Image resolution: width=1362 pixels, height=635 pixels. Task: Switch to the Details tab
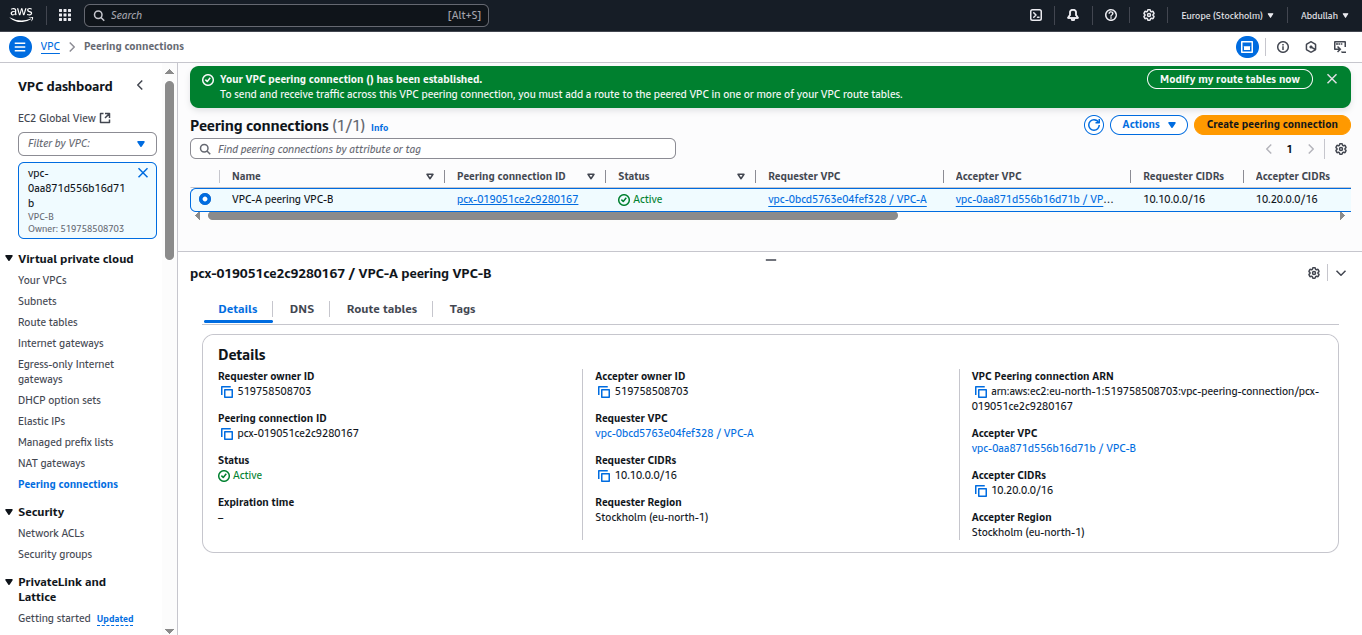coord(238,309)
